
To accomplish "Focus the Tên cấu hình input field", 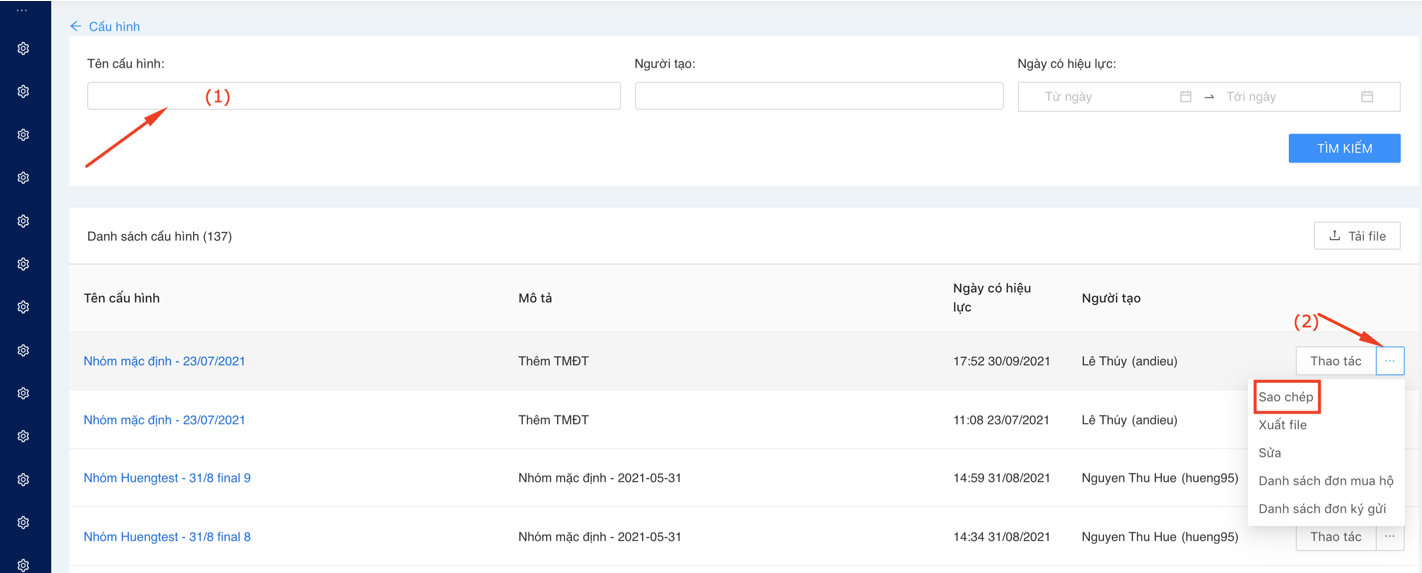I will point(353,96).
